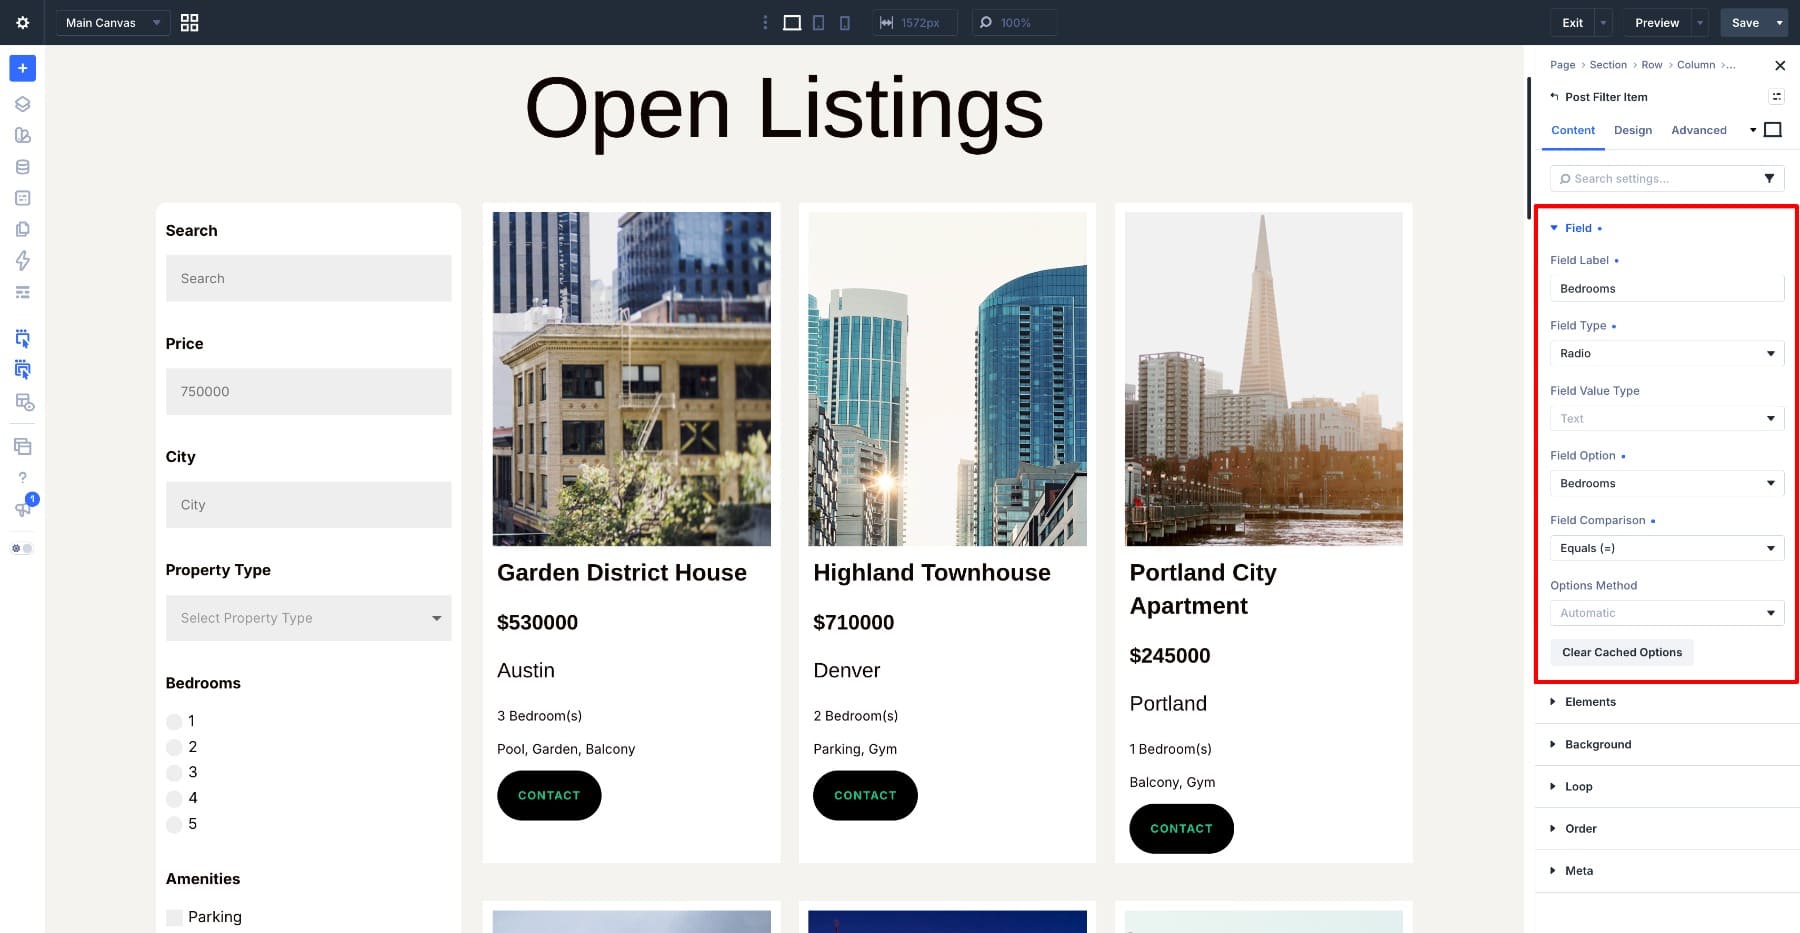Collapse the Field settings group
Screen dimensions: 1800x933
pos(1577,228)
